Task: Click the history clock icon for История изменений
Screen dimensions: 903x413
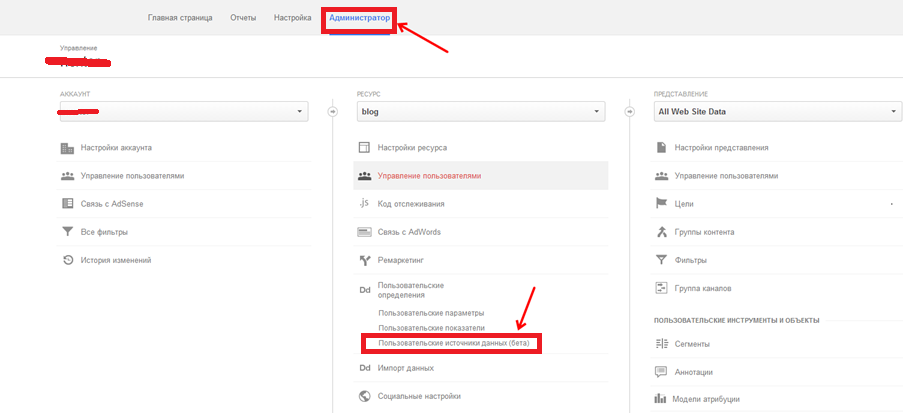Action: 67,260
